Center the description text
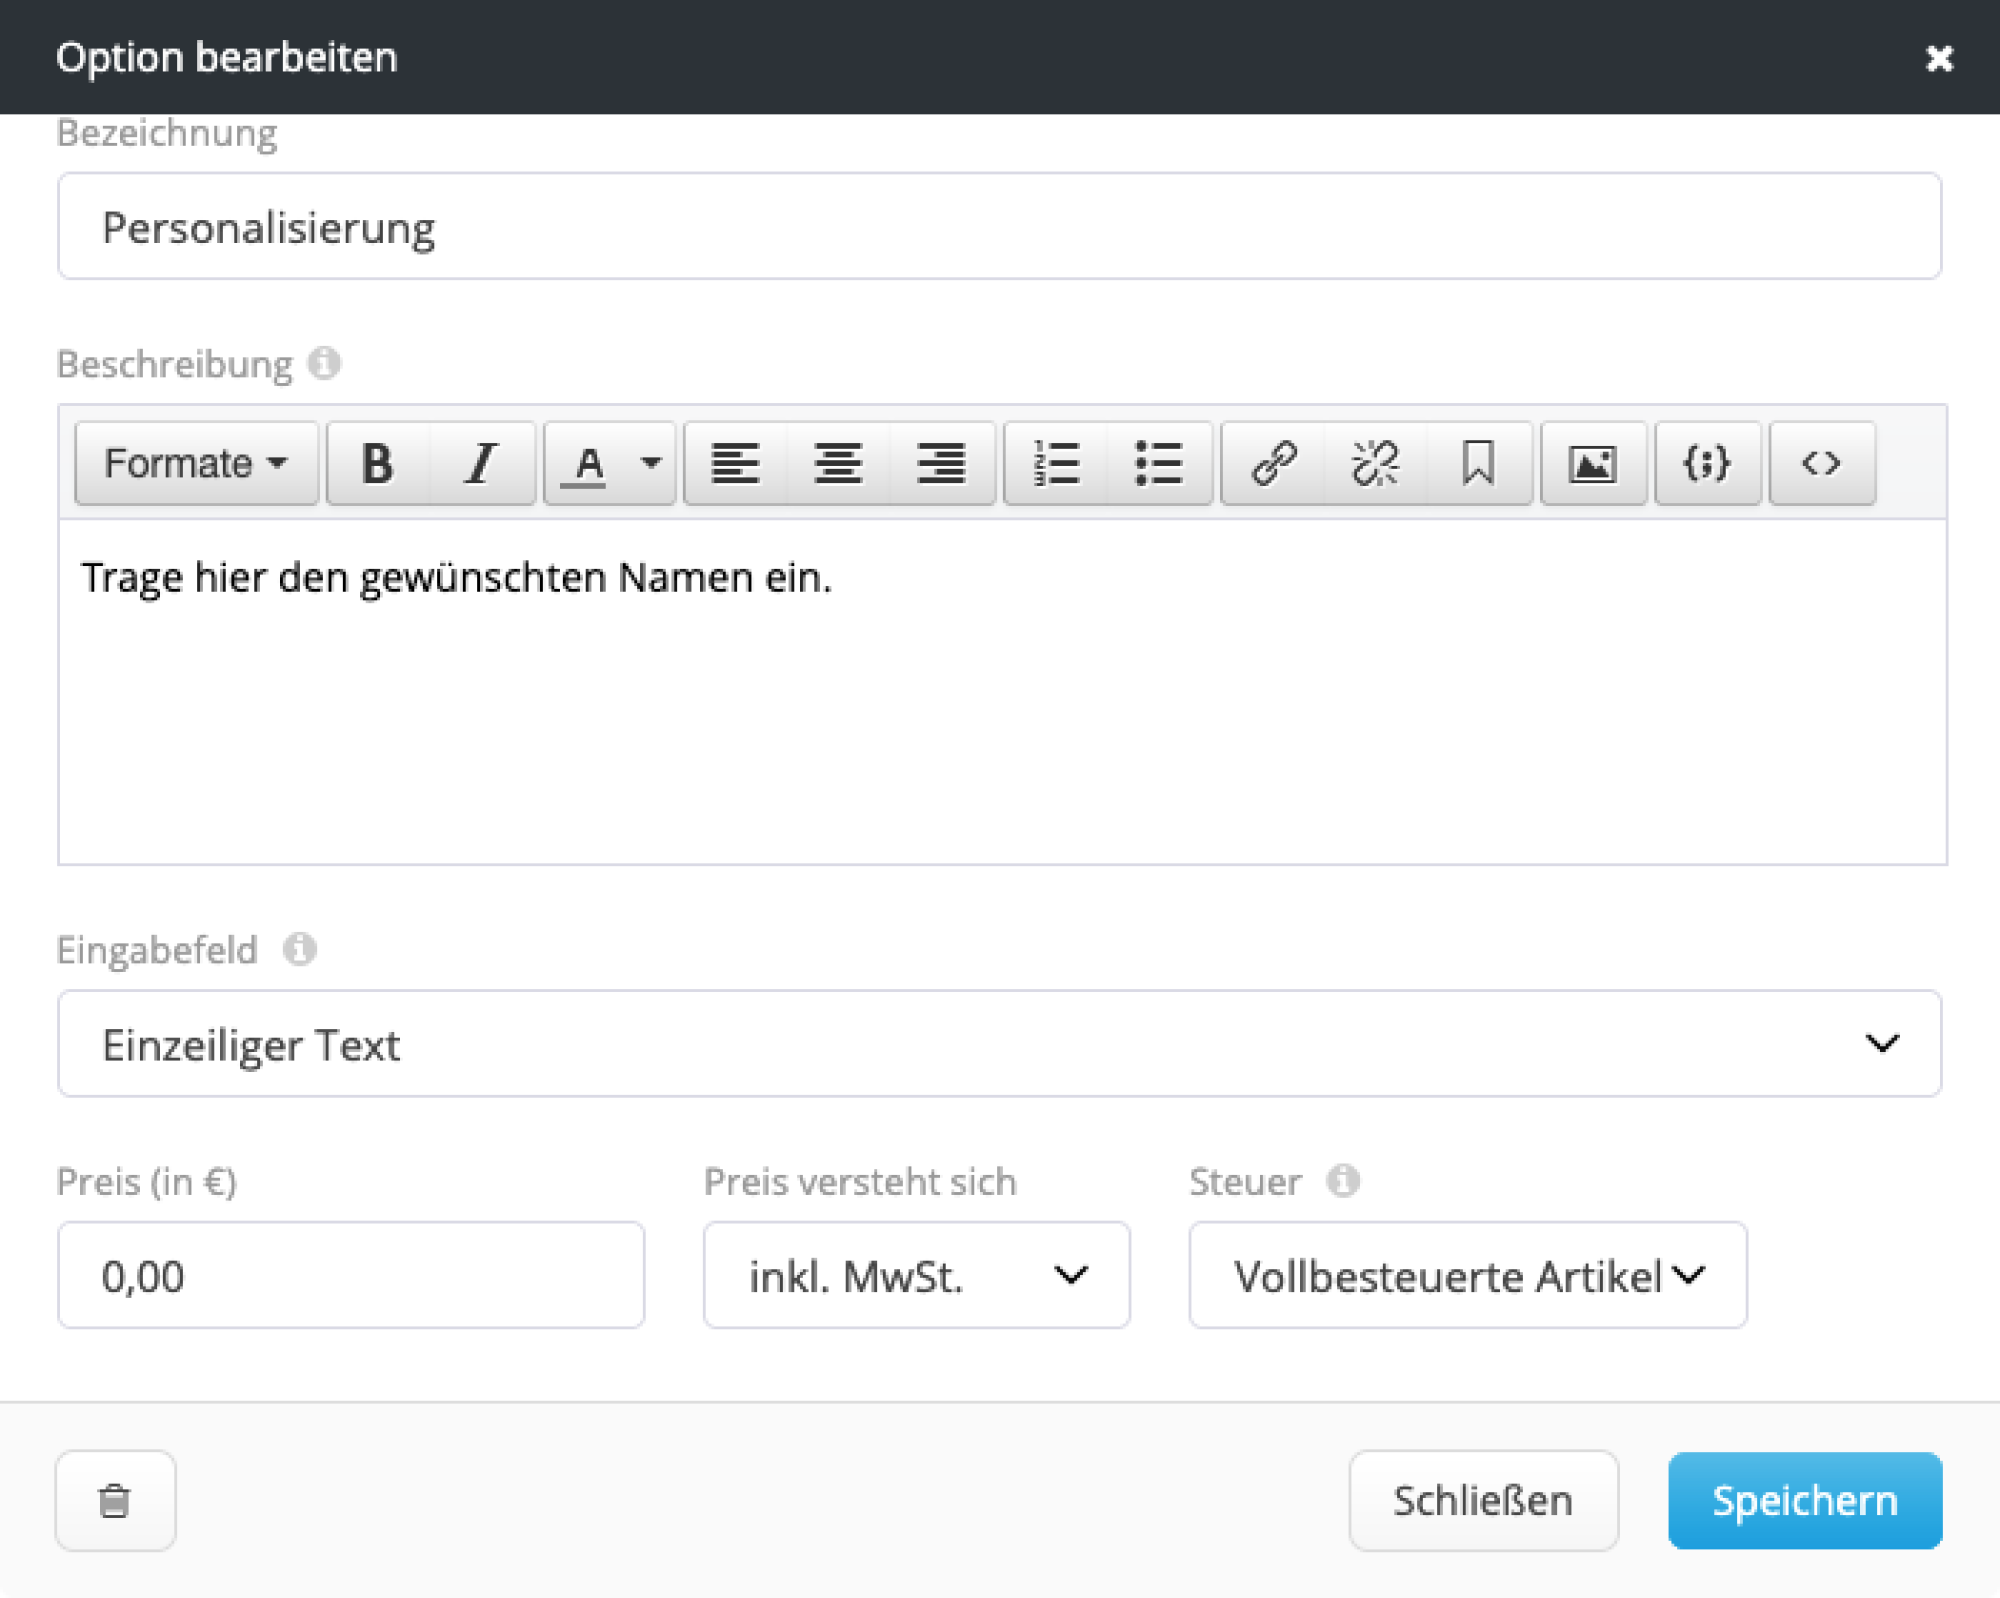 click(838, 463)
